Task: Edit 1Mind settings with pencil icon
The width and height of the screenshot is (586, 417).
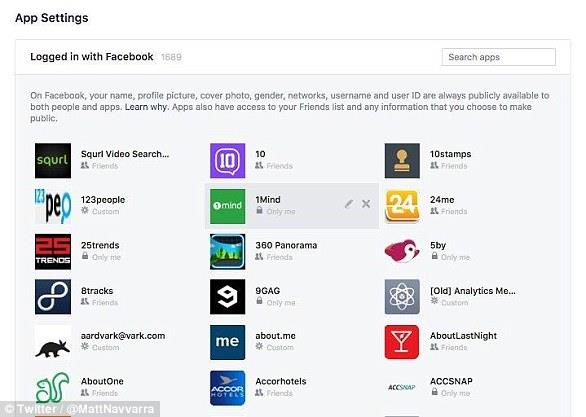Action: click(348, 204)
